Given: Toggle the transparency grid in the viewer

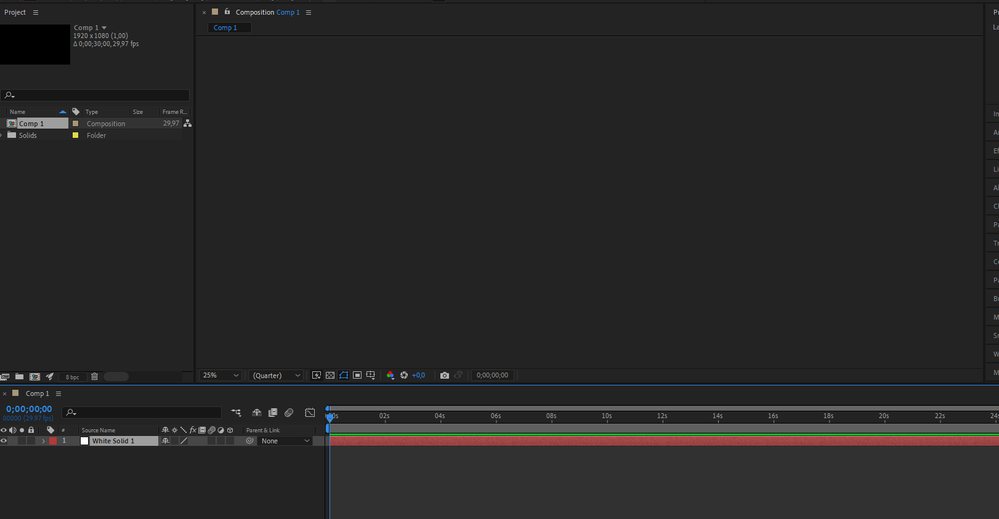Looking at the screenshot, I should 330,375.
